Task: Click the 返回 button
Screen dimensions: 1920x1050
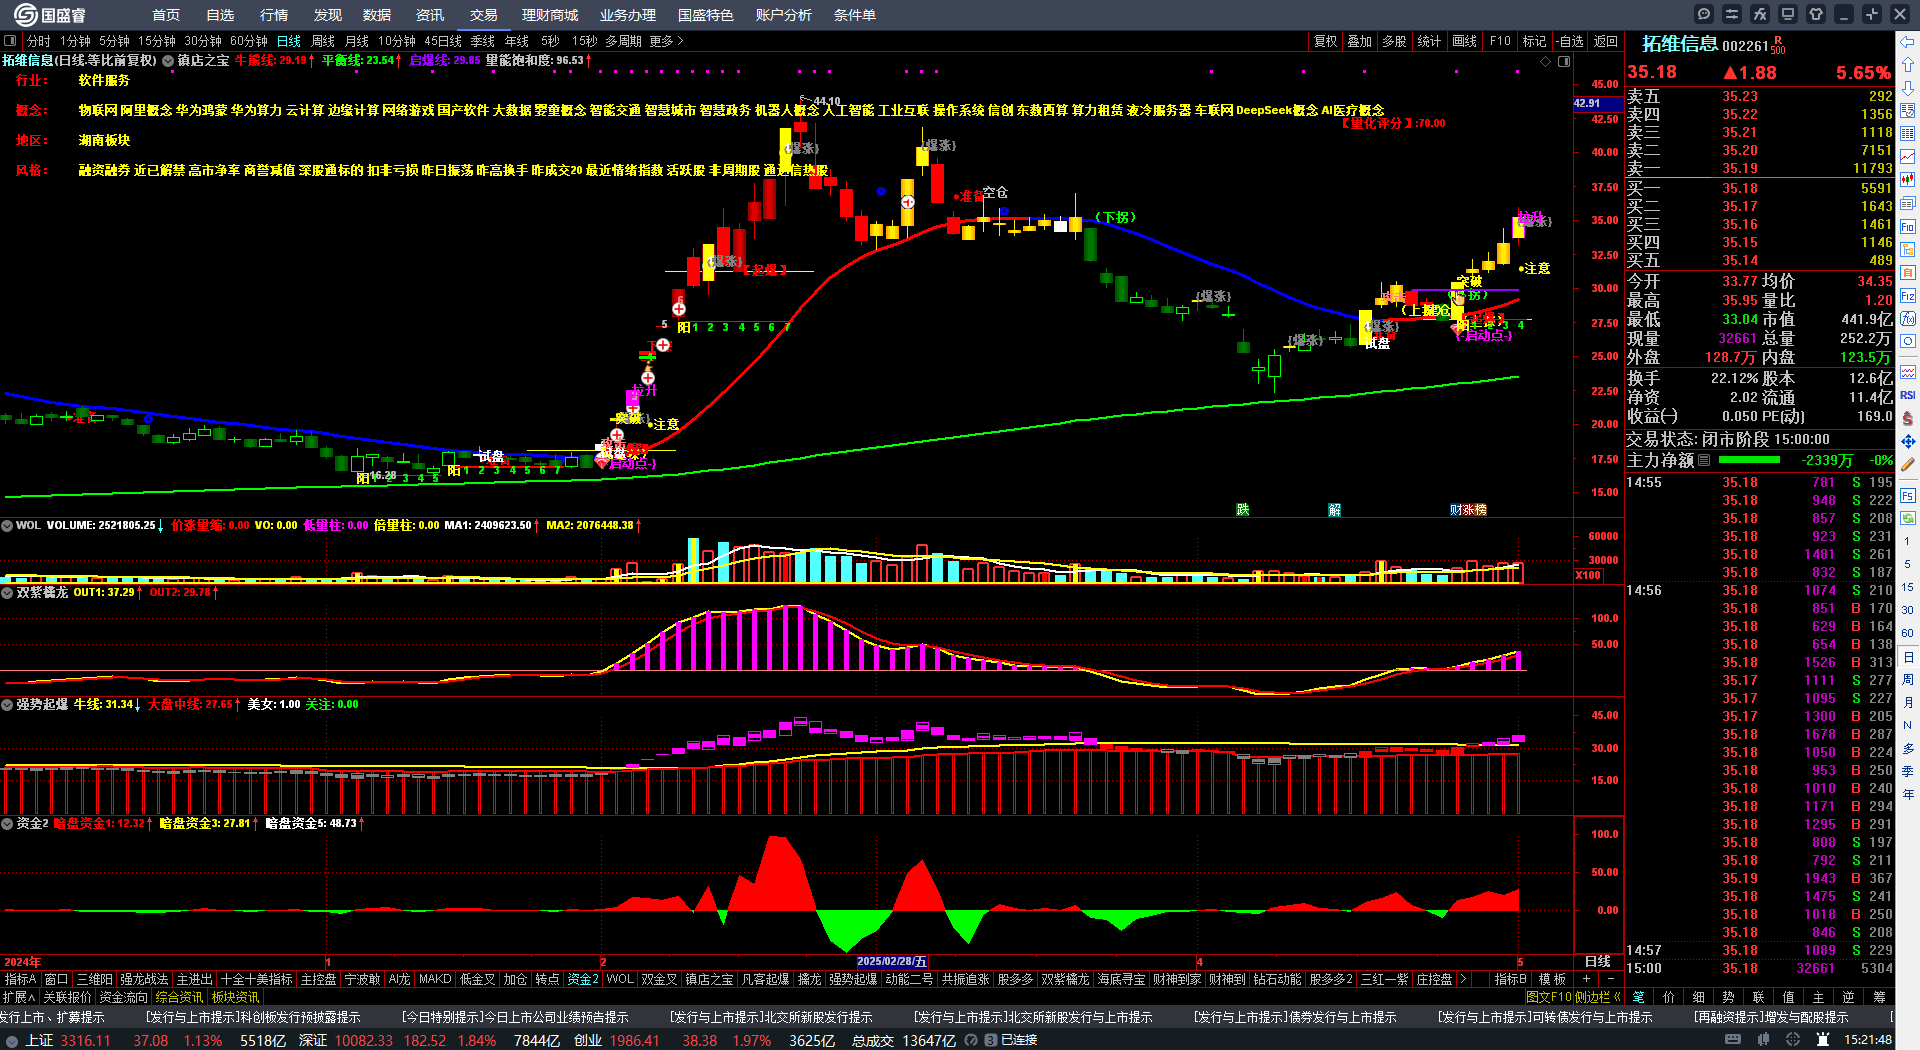Action: 1606,41
